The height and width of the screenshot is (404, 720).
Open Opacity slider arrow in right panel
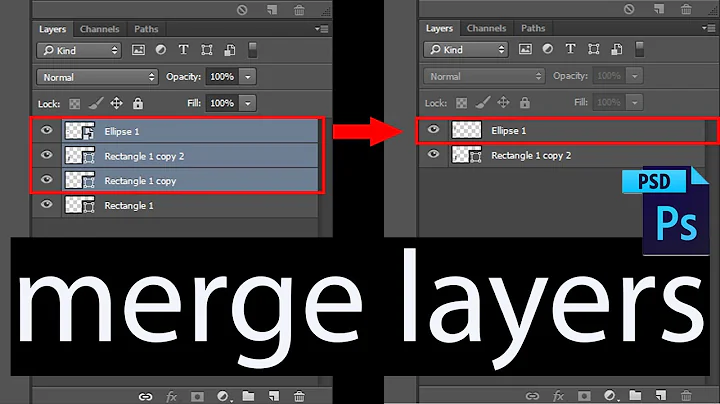[x=635, y=76]
